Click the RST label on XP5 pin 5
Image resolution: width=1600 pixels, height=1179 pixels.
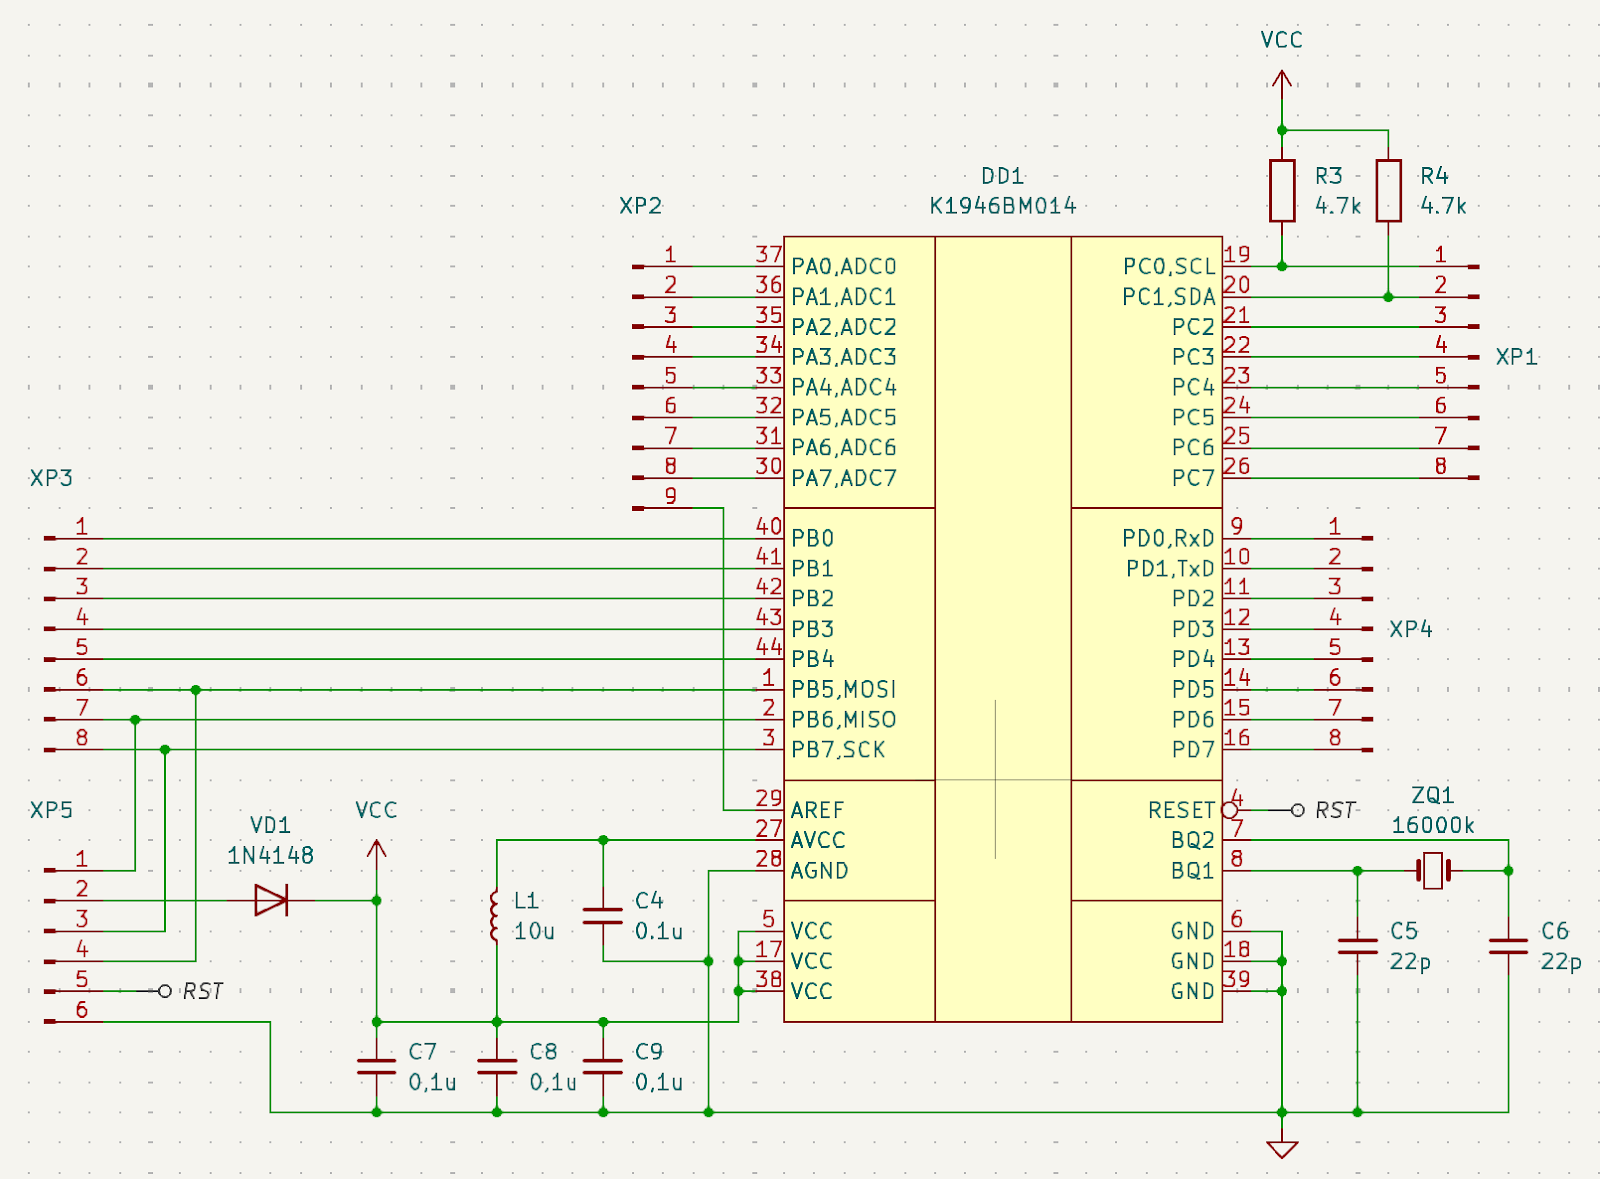tap(203, 991)
